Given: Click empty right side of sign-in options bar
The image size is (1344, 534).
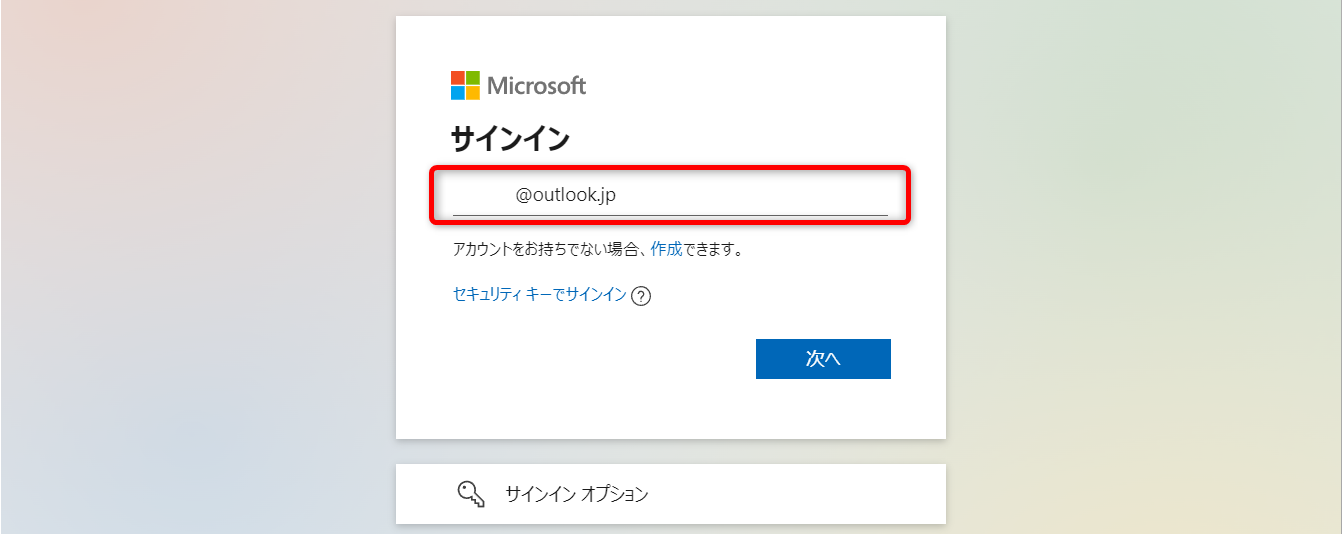Looking at the screenshot, I should pos(820,494).
